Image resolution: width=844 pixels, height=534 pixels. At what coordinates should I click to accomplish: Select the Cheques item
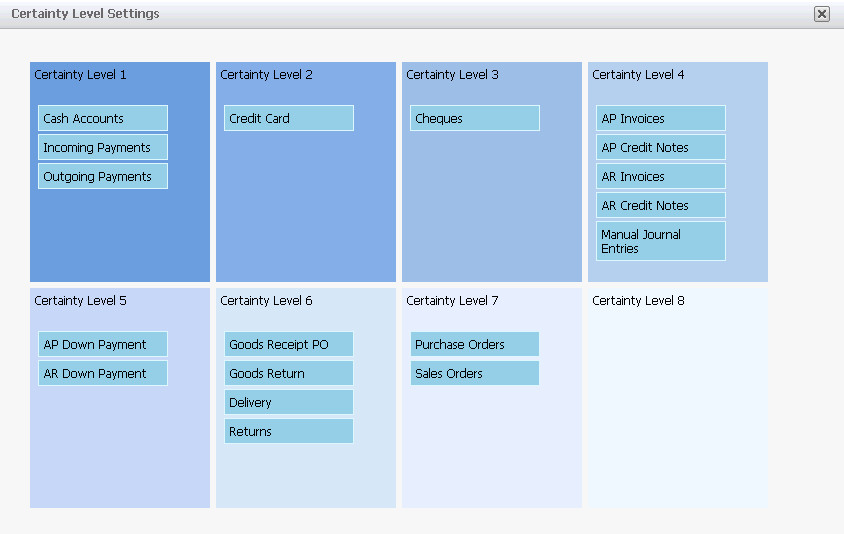pyautogui.click(x=475, y=118)
